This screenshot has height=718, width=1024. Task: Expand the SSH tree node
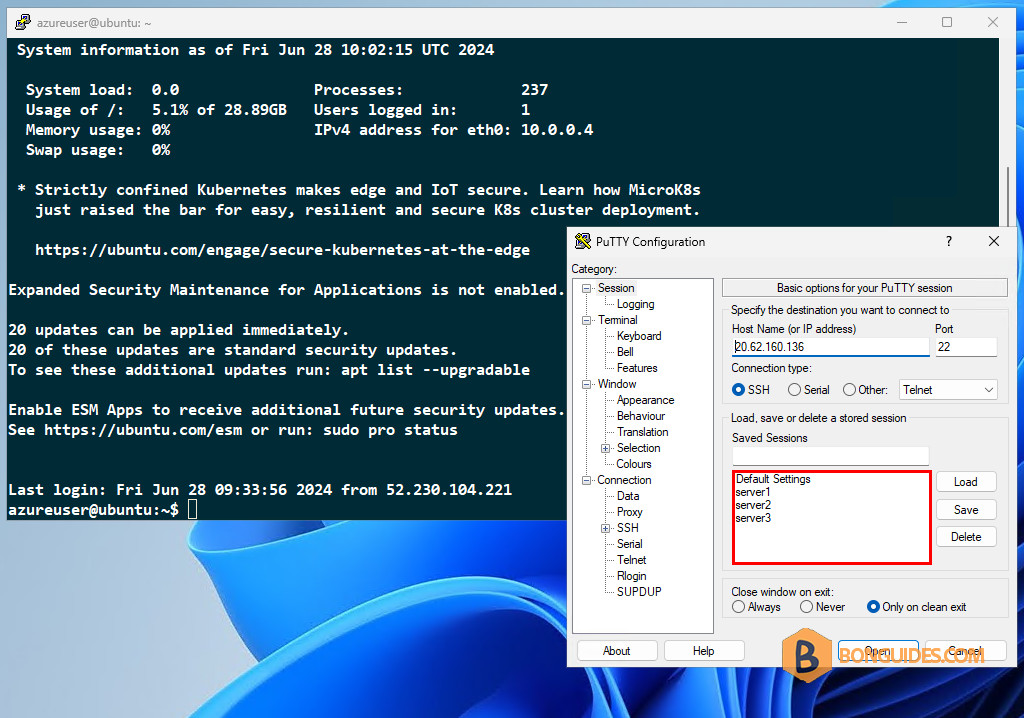tap(605, 528)
